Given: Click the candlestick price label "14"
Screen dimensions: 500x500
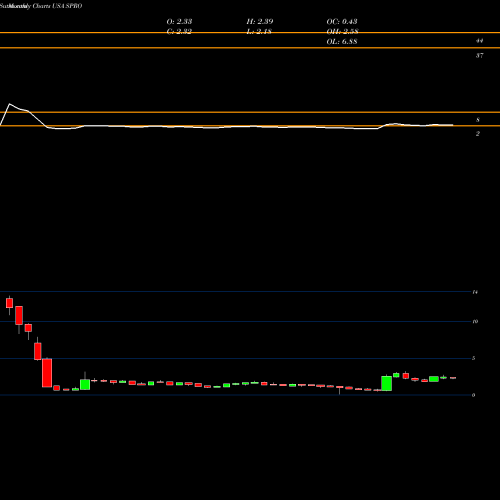Looking at the screenshot, I should [x=475, y=292].
